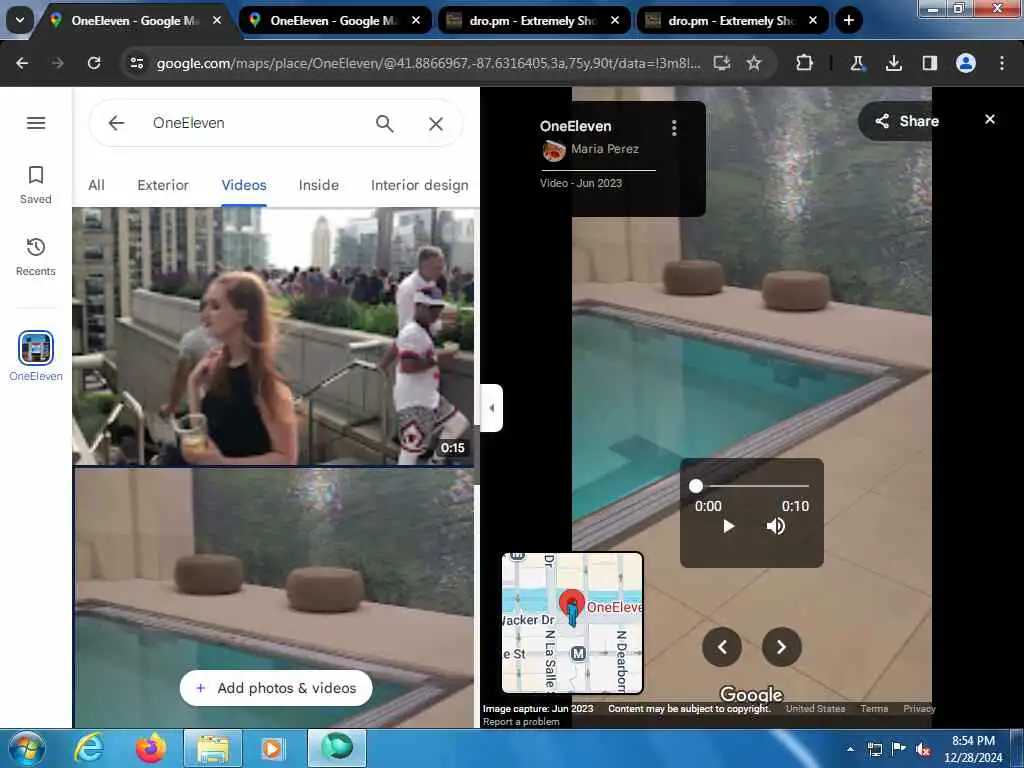
Task: Click the Share button
Action: click(907, 121)
